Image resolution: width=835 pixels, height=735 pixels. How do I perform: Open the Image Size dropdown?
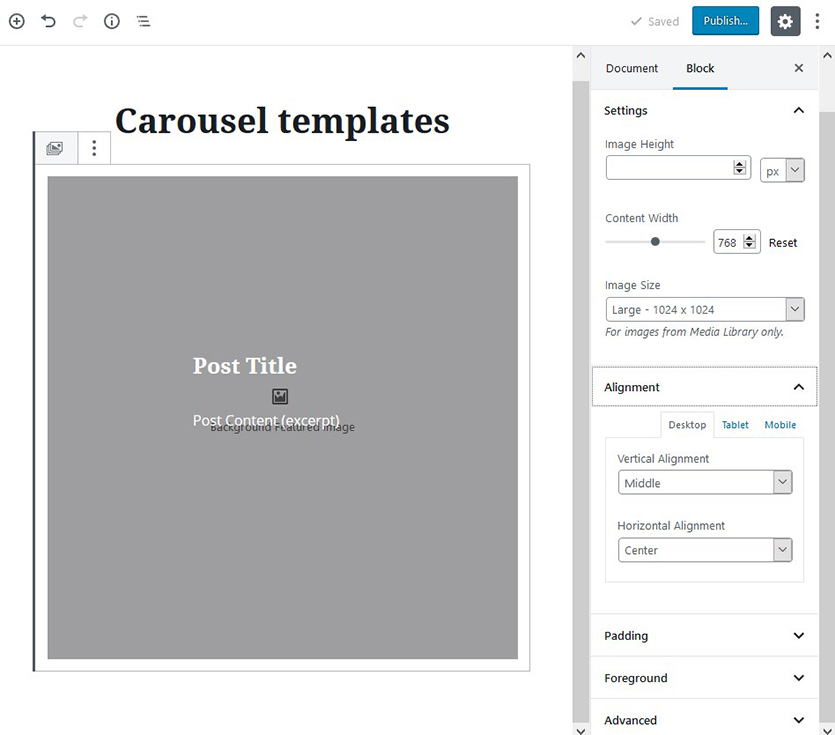(x=705, y=309)
